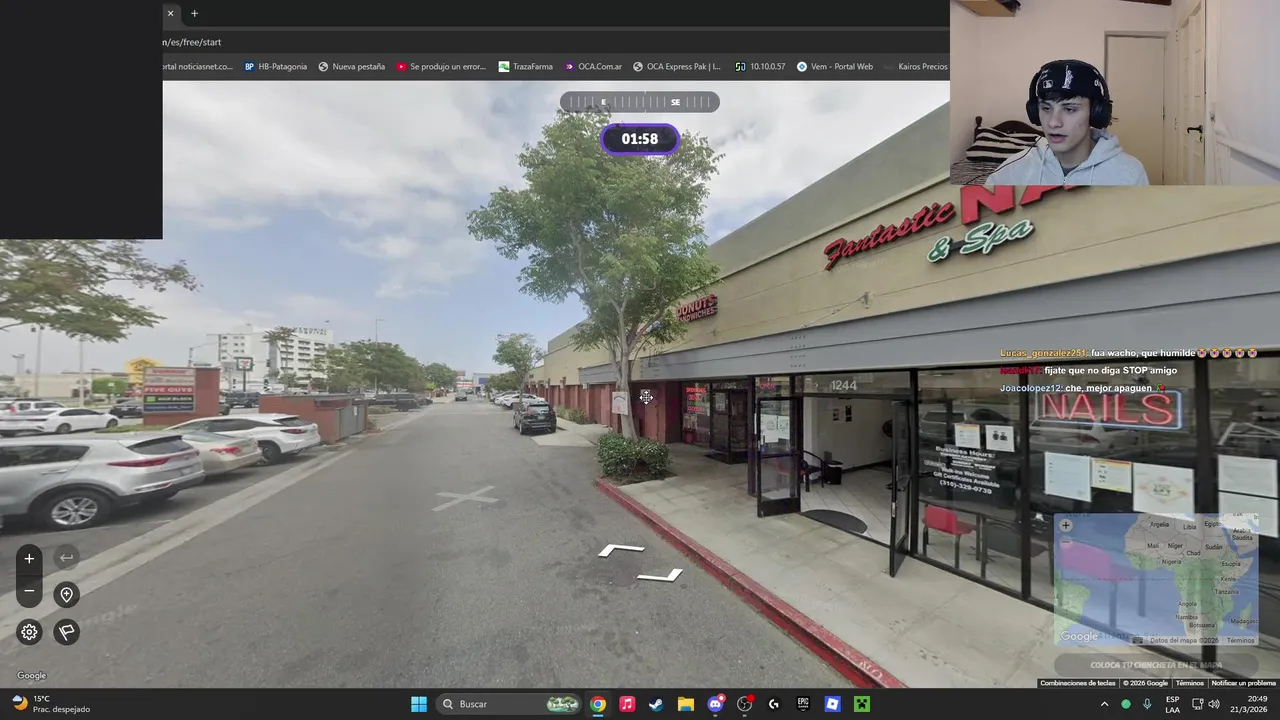Viewport: 1280px width, 720px height.
Task: Zoom out the guess mini-map
Action: tap(1065, 540)
